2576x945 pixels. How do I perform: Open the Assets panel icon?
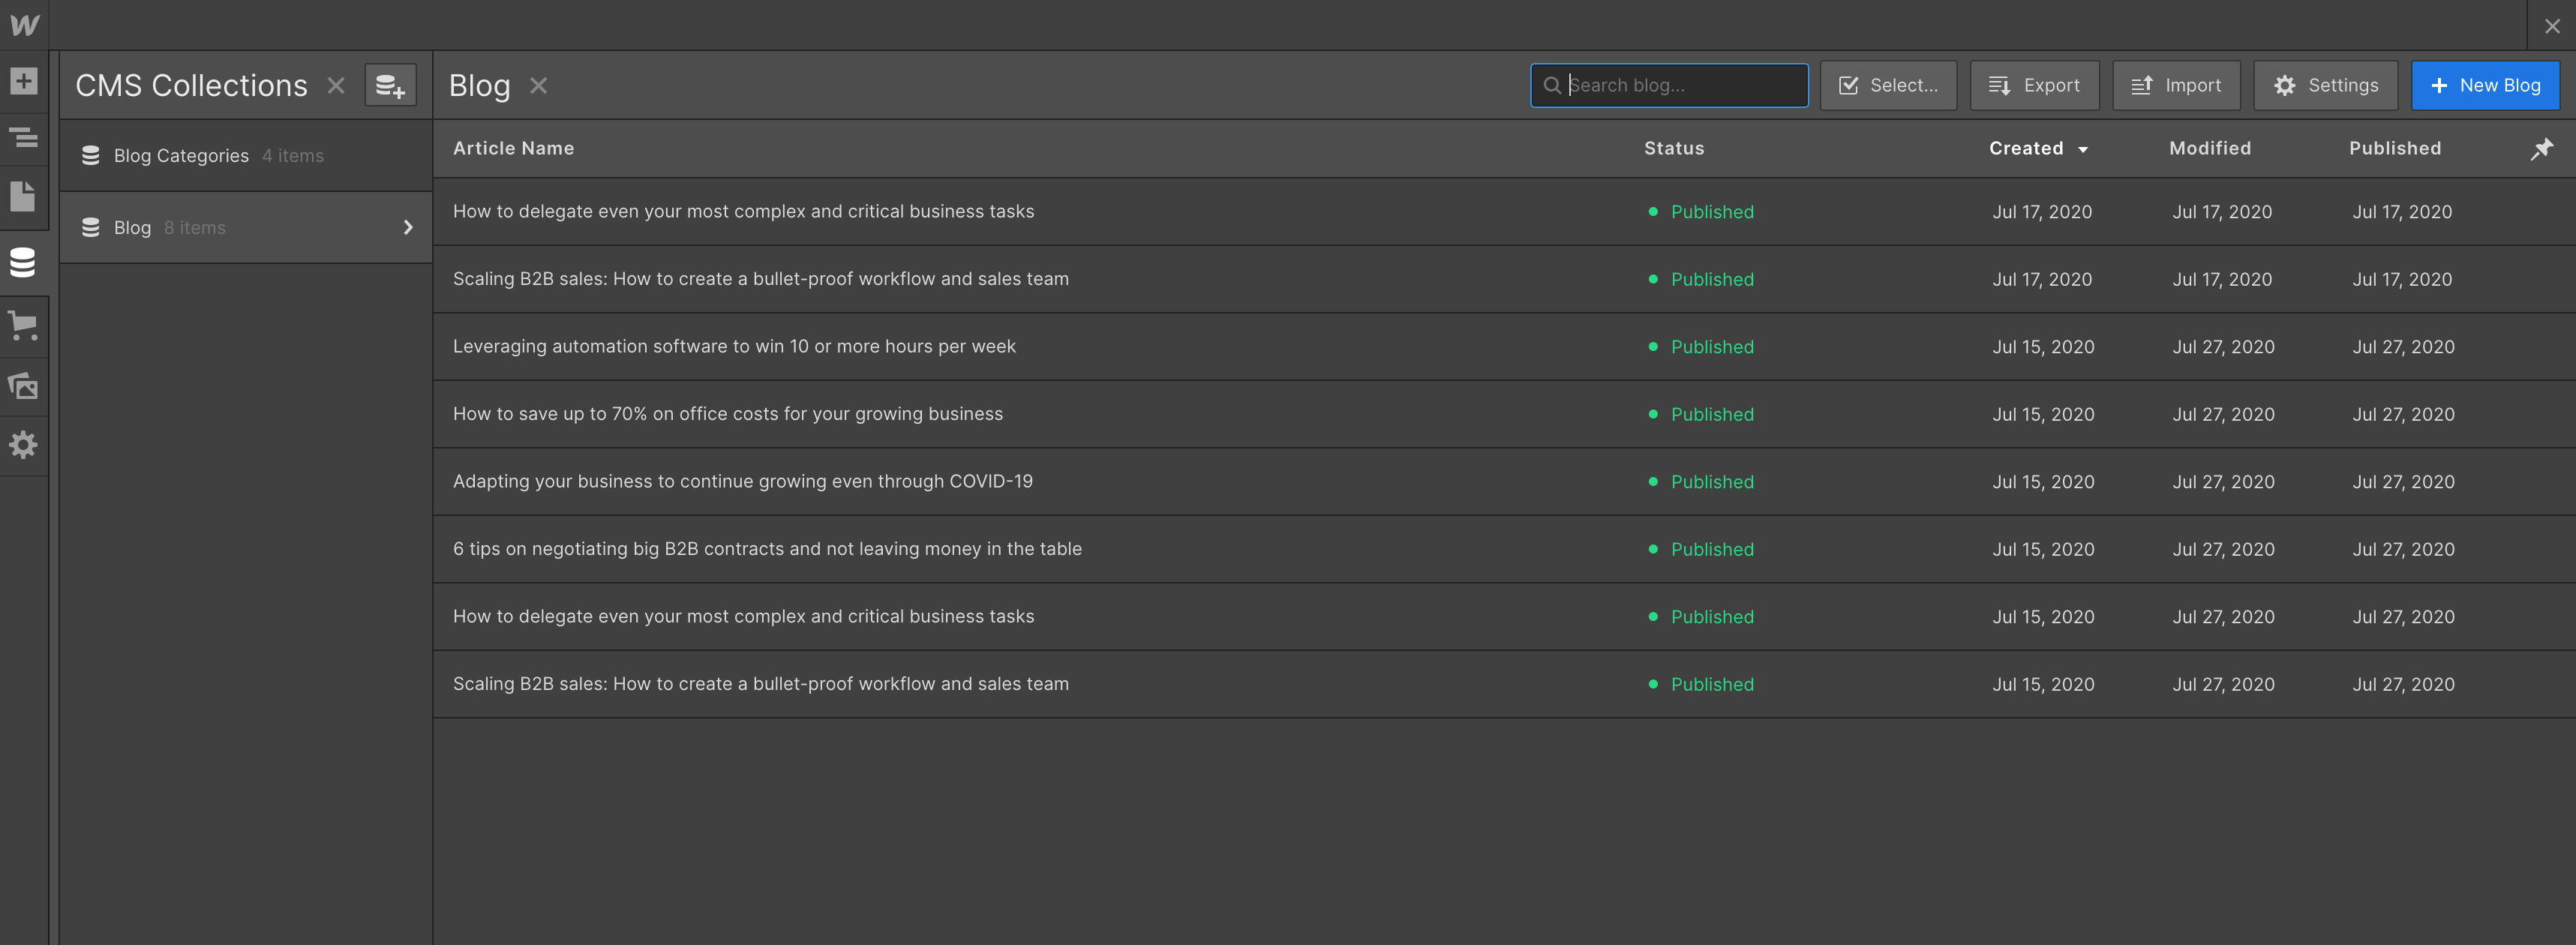pos(24,386)
